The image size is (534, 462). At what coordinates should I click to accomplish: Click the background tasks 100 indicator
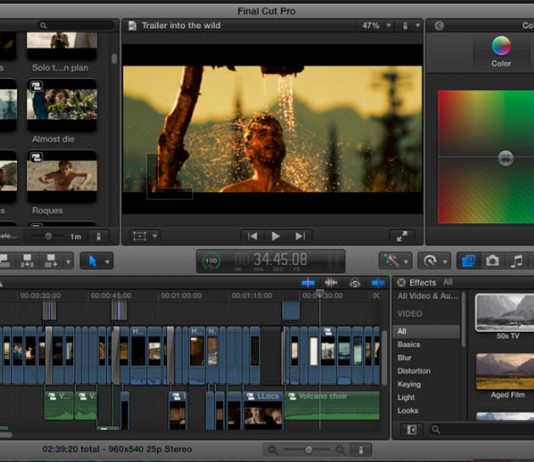point(211,261)
